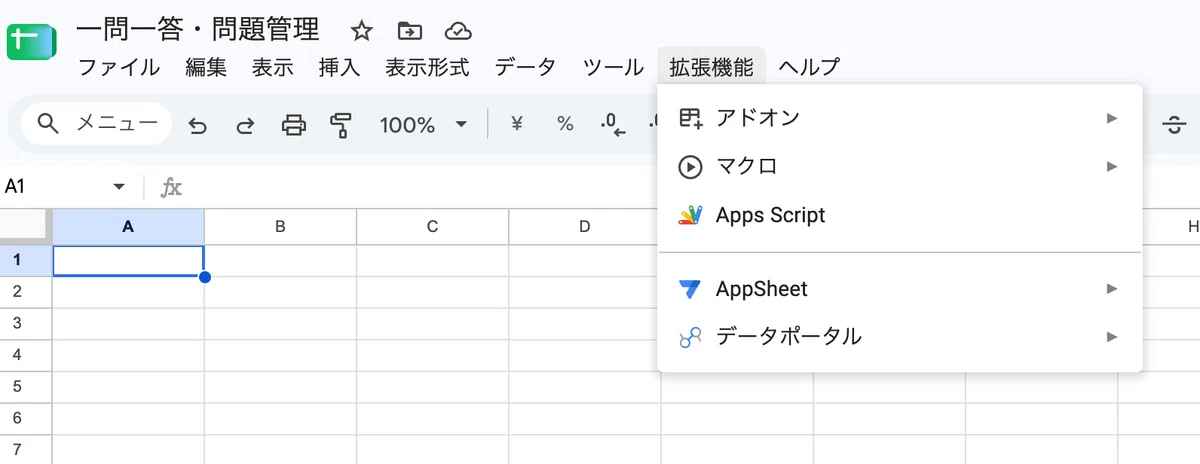Open the 表示形式 menu
This screenshot has height=464, width=1200.
pos(427,67)
